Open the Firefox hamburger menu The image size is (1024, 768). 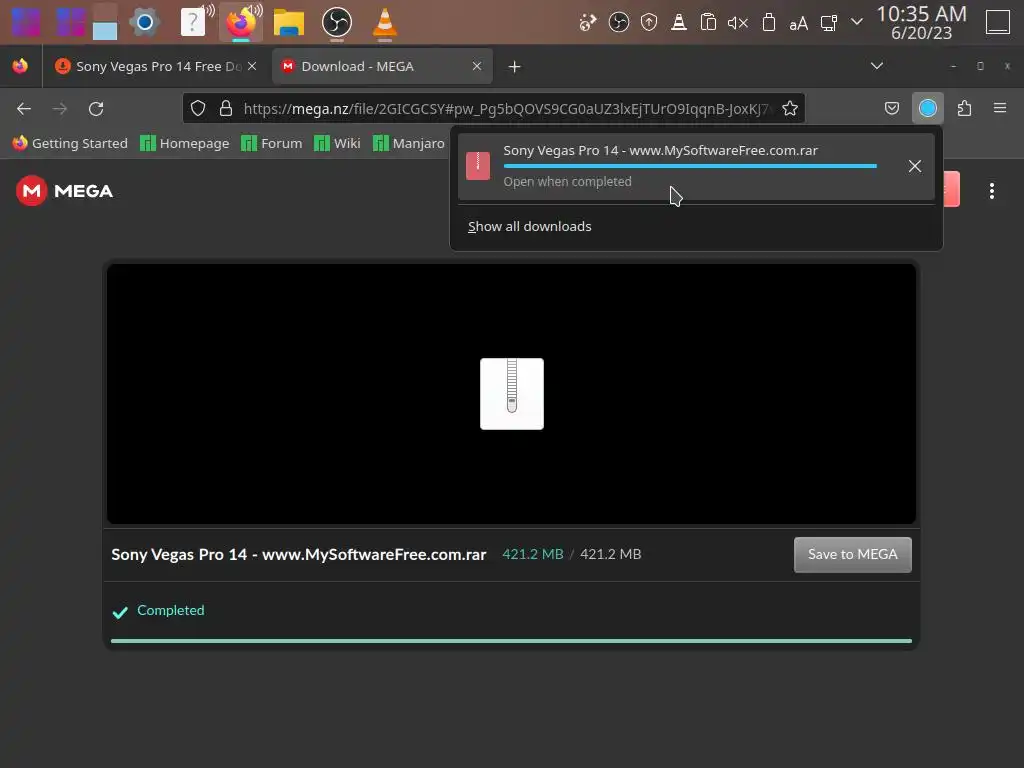pyautogui.click(x=1000, y=108)
